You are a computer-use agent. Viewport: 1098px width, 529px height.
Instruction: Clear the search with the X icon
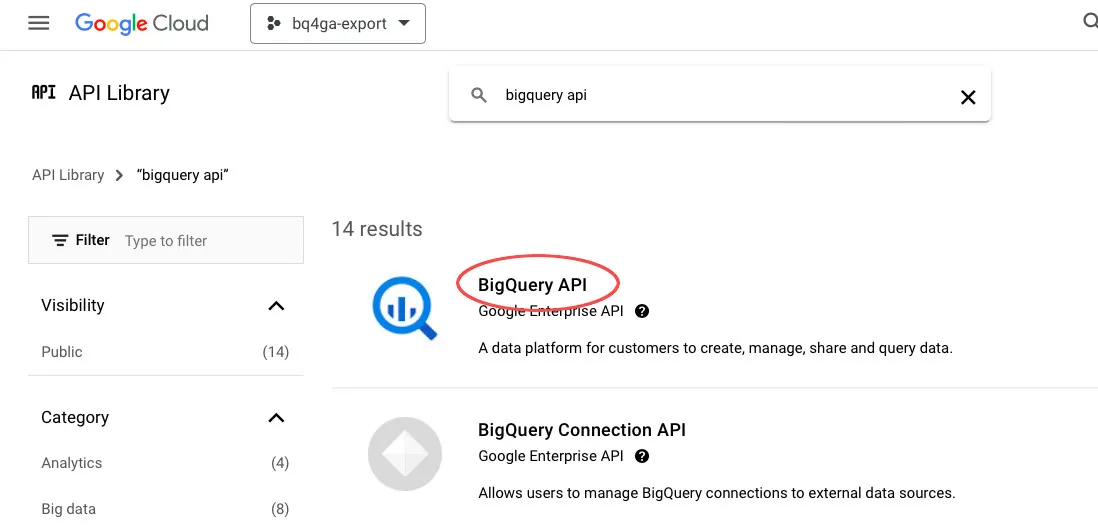[967, 96]
